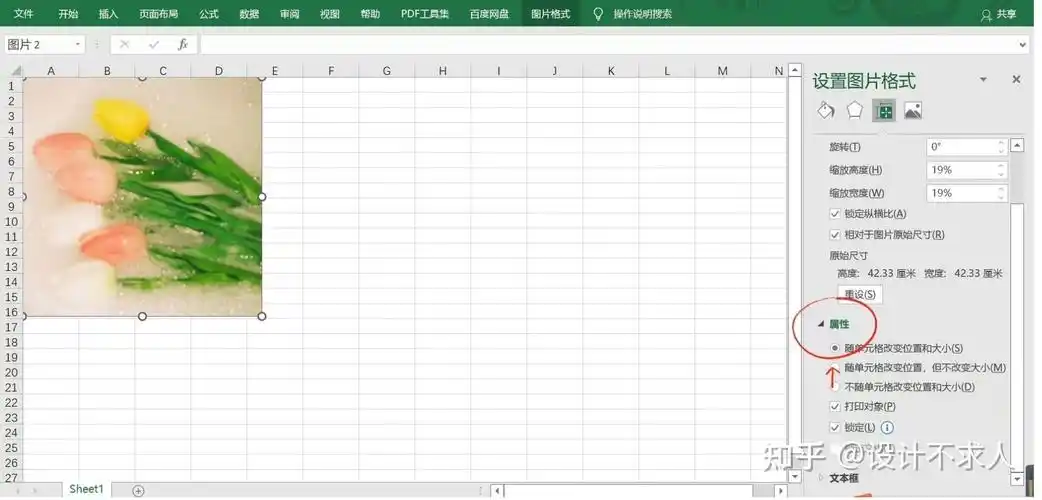
Task: Click the worksheet vertical scrollbar down arrow
Action: coord(795,476)
